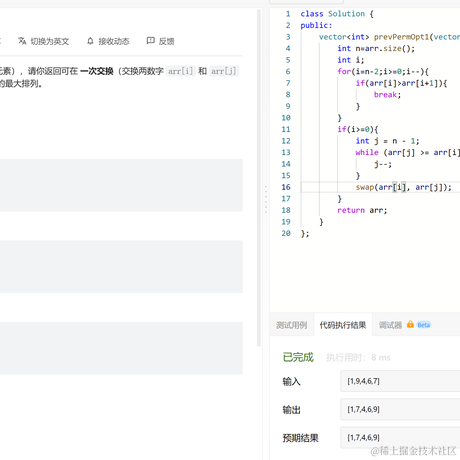
Task: Click the 'int n=arr.size();' line
Action: pyautogui.click(x=376, y=48)
